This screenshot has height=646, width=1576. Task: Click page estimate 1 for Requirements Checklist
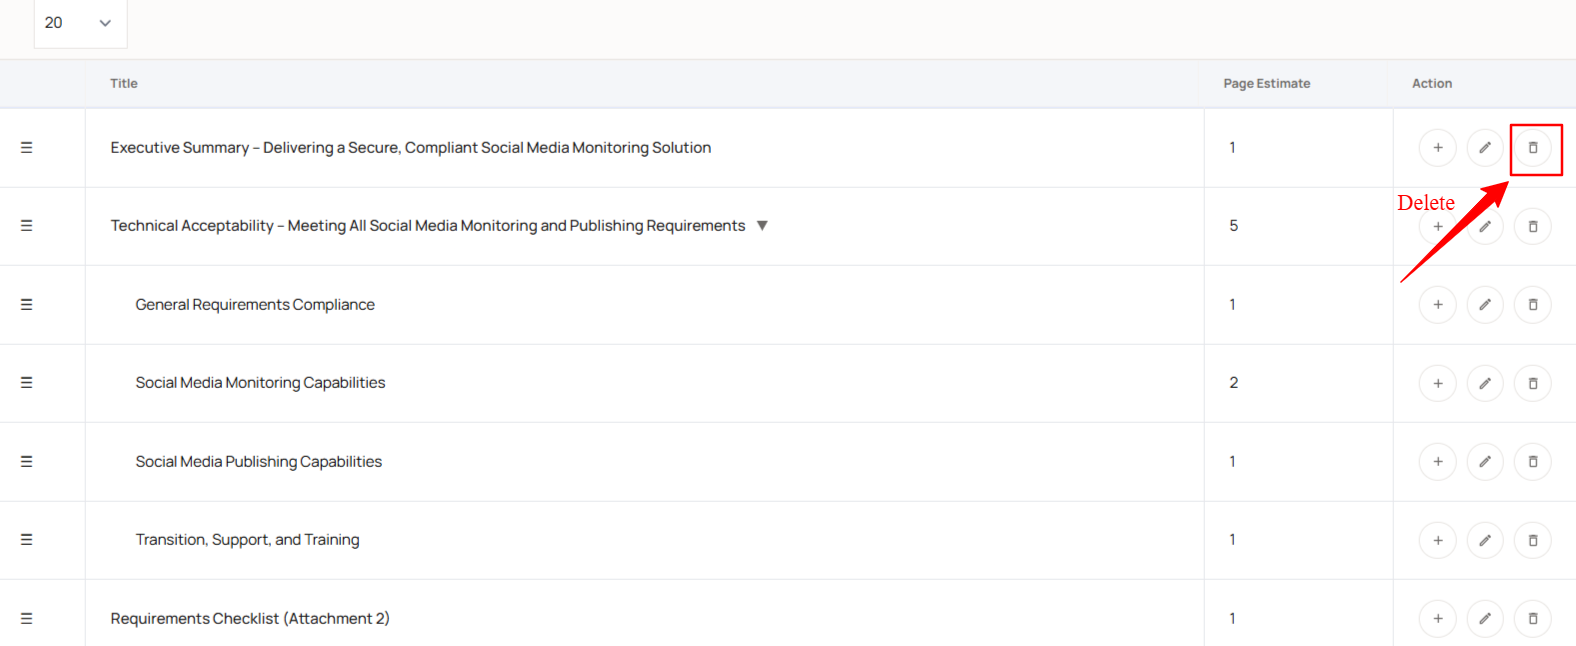(x=1233, y=619)
